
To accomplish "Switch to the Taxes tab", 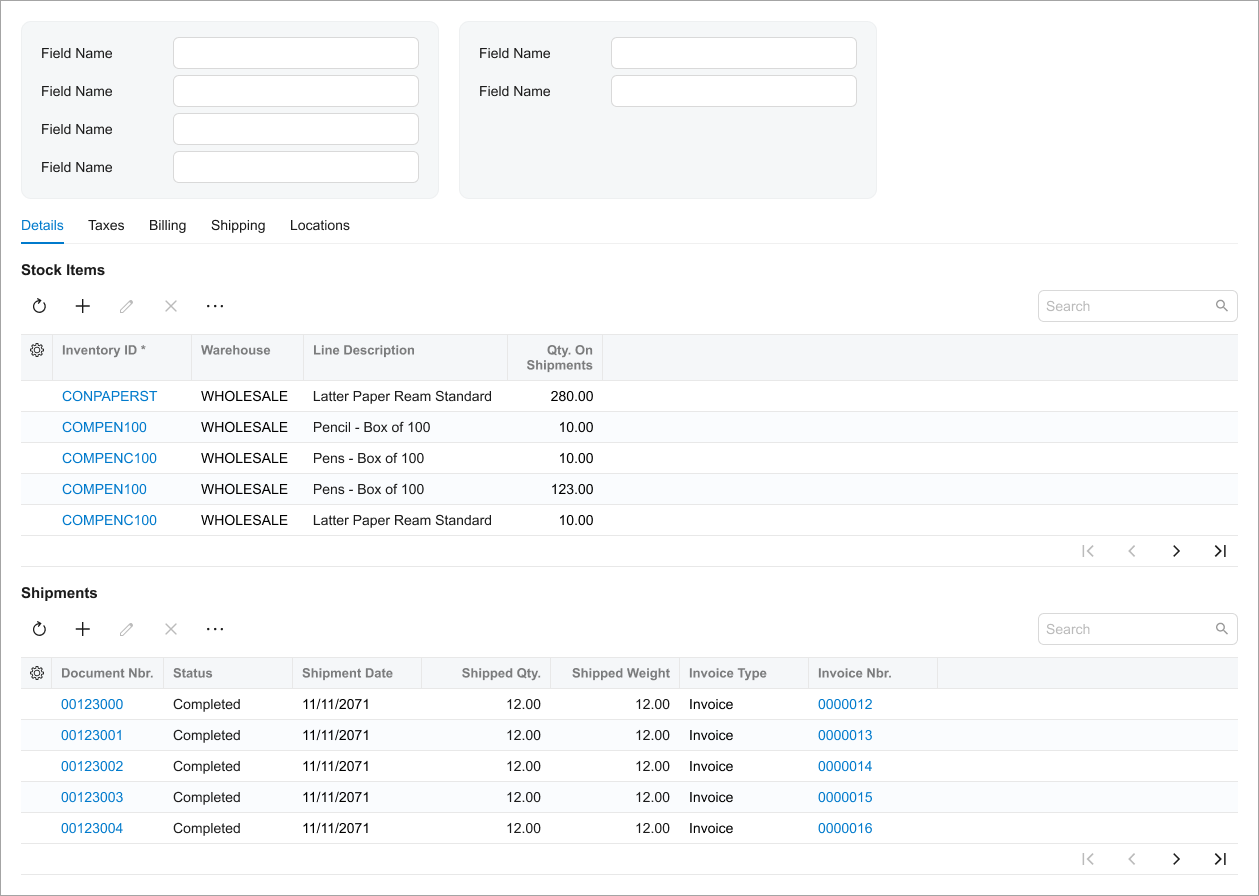I will (106, 225).
